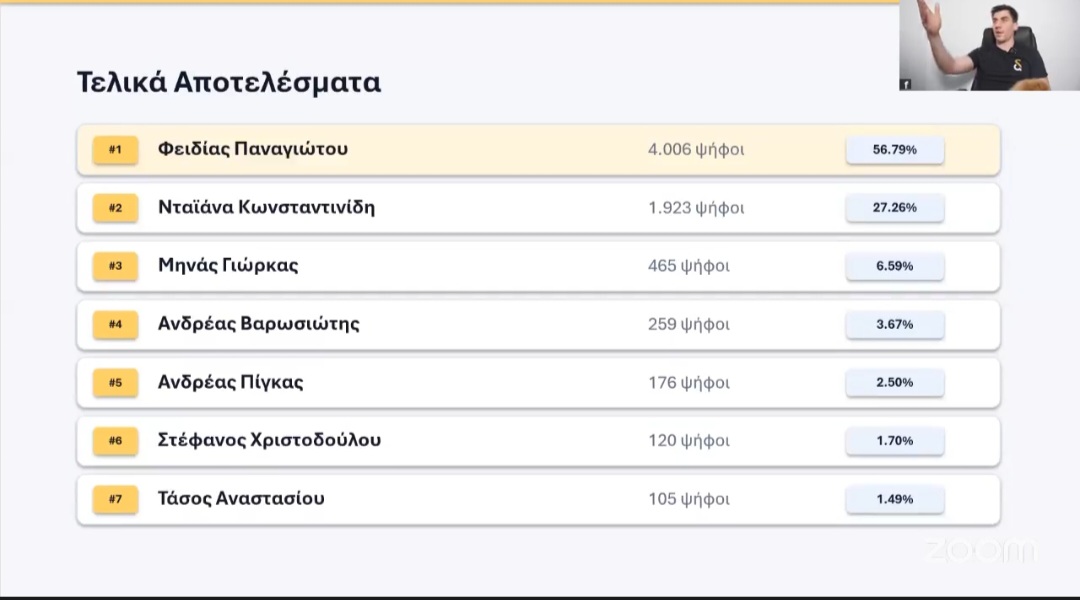Click the #4 rank badge

115,324
